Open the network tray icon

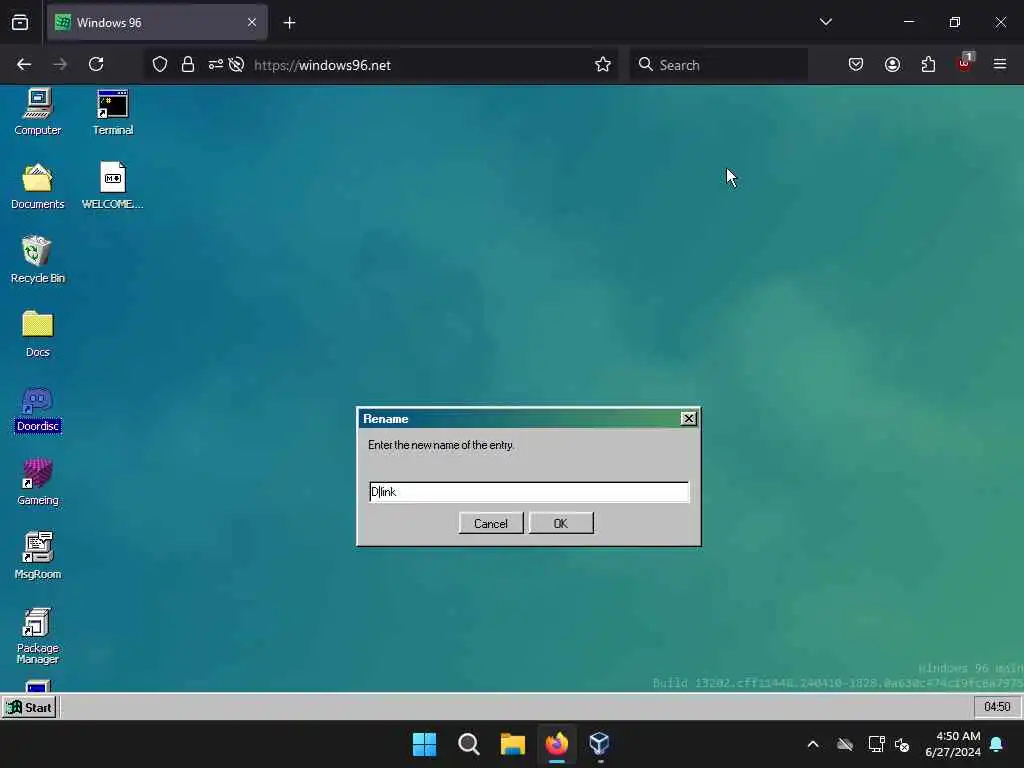point(876,744)
